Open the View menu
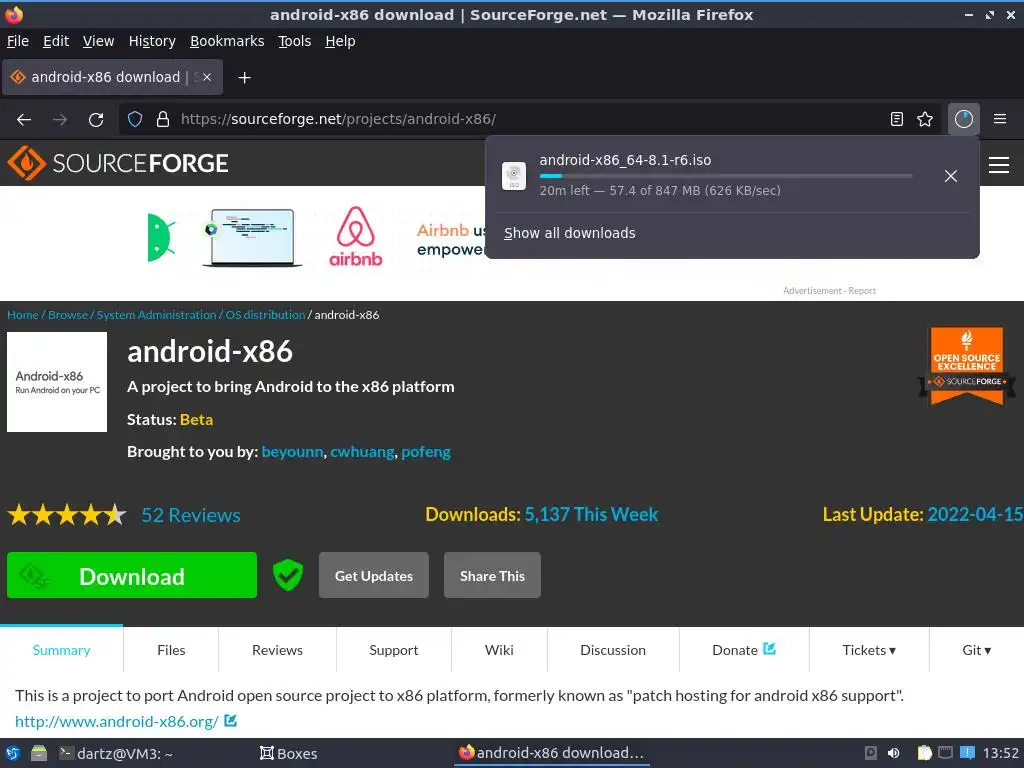1024x768 pixels. 98,41
